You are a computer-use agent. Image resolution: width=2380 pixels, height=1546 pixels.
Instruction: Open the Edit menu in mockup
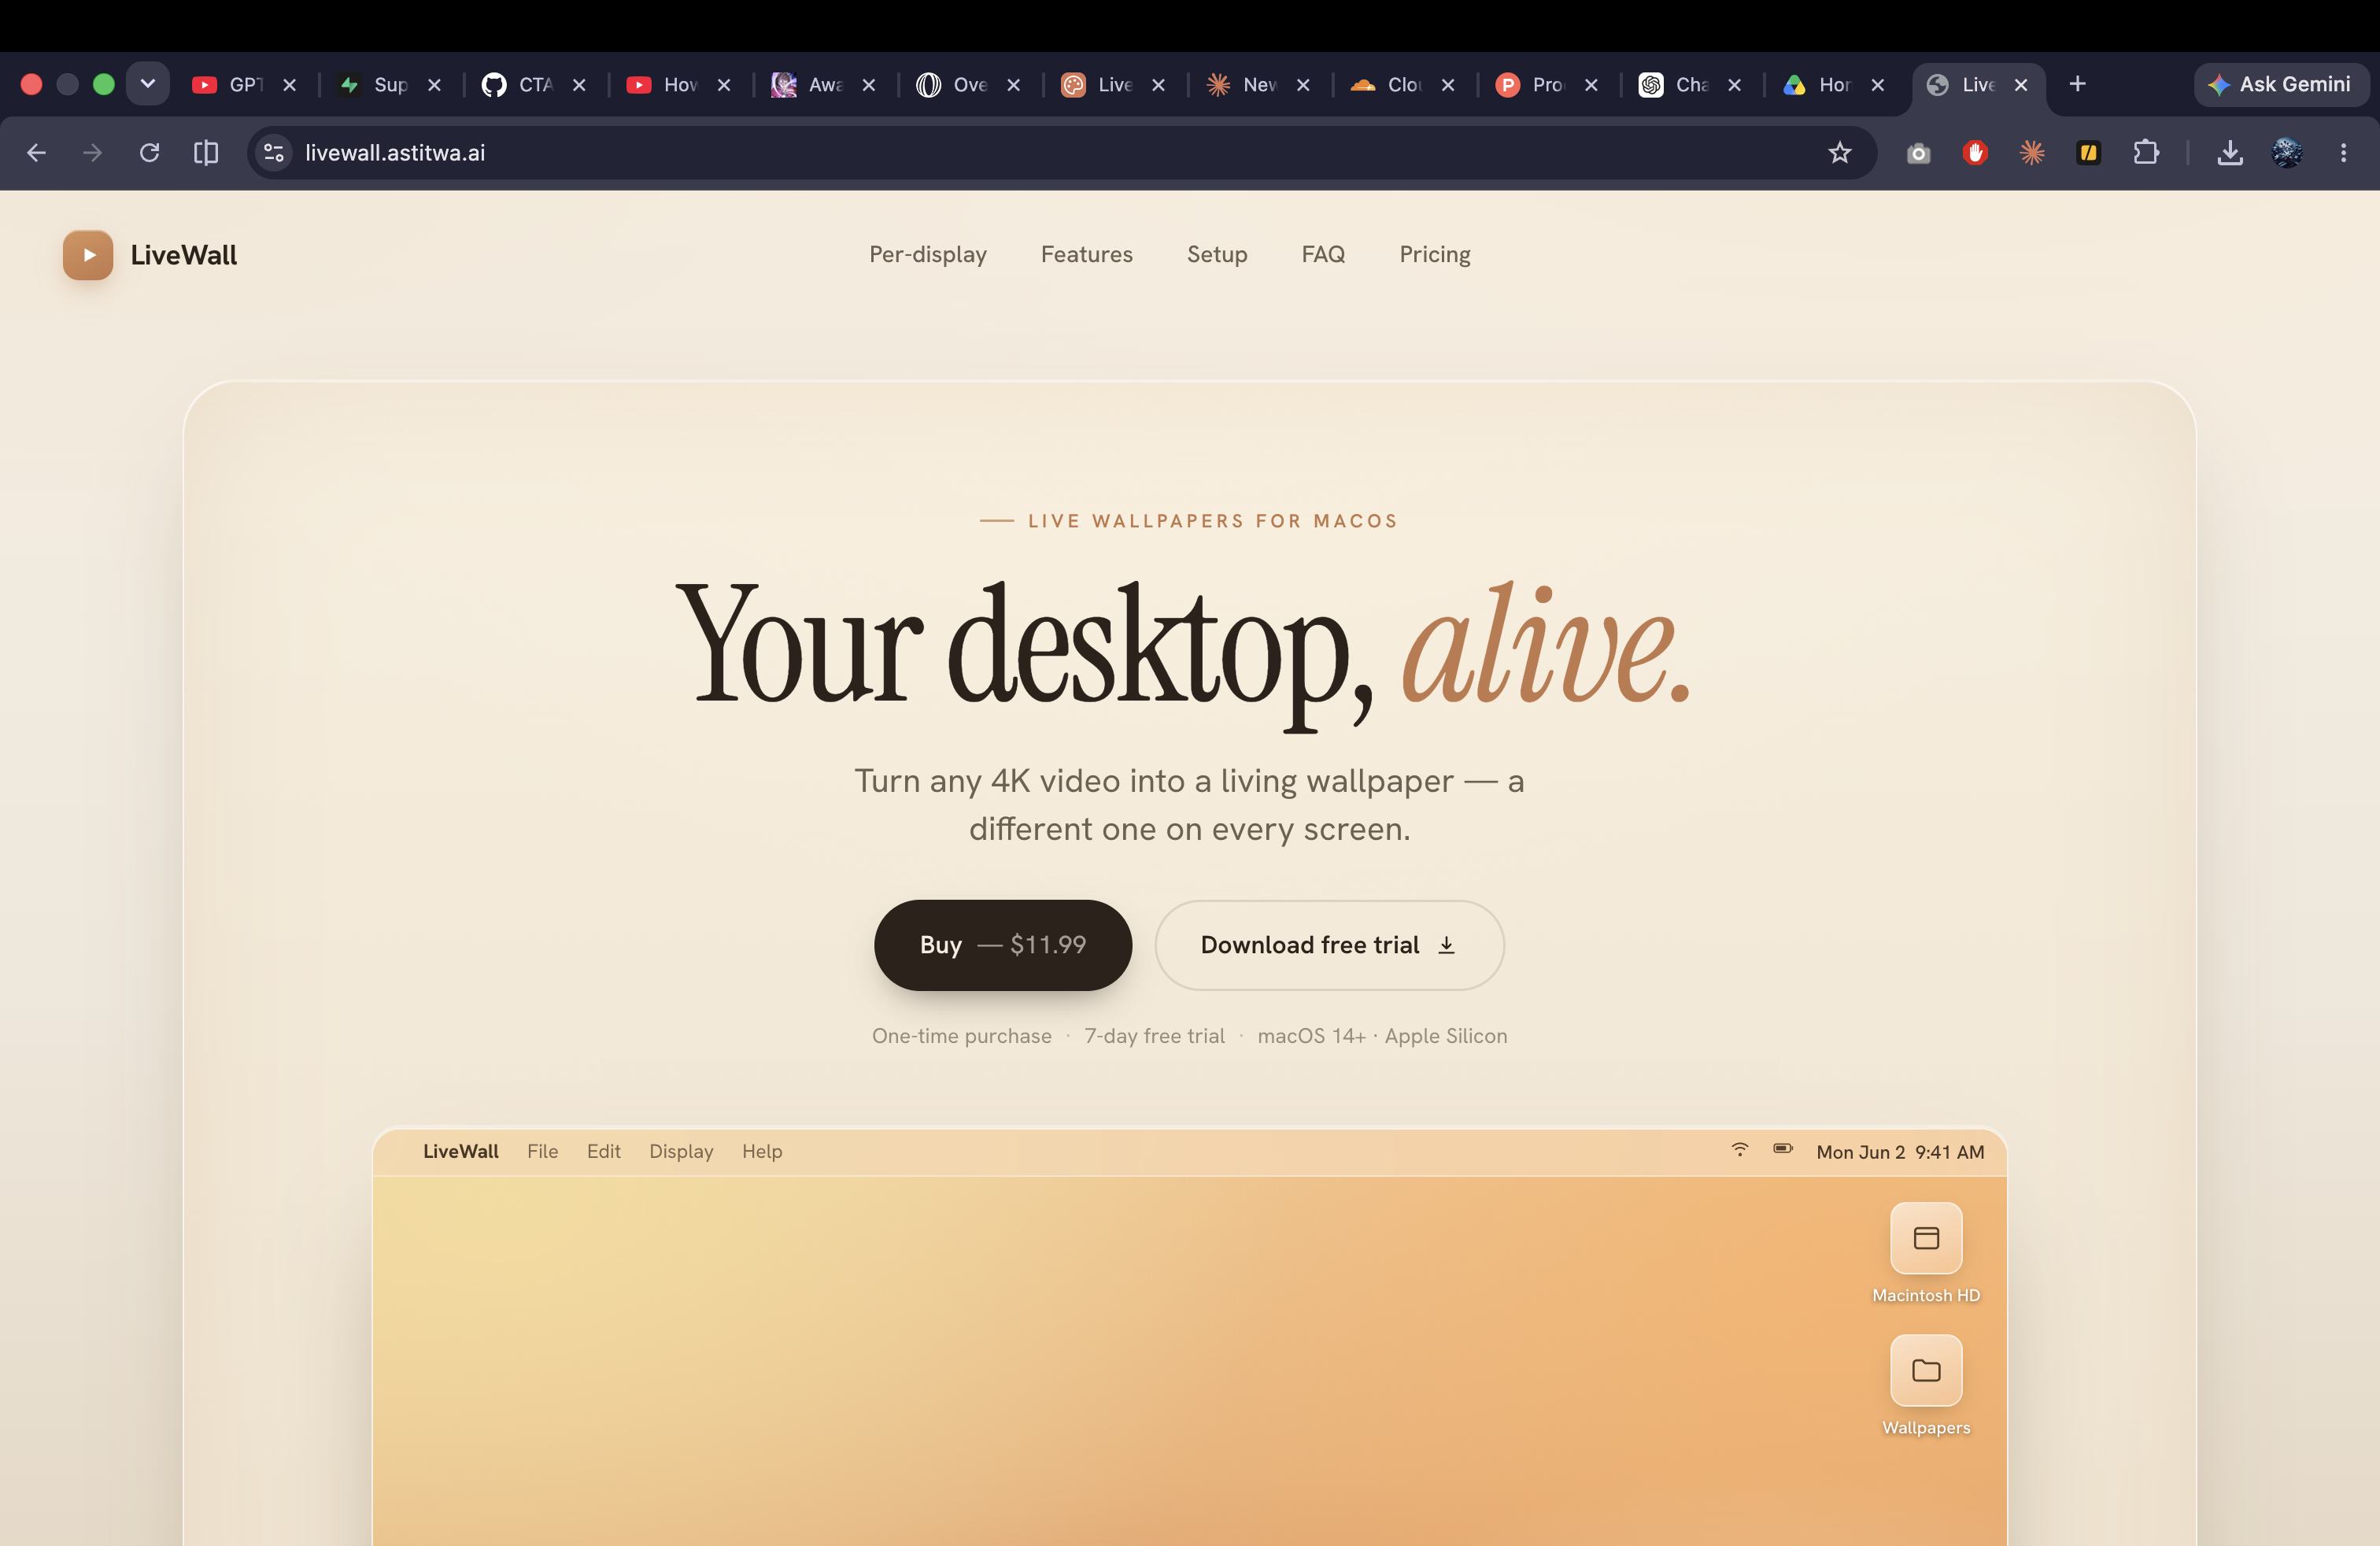[603, 1151]
